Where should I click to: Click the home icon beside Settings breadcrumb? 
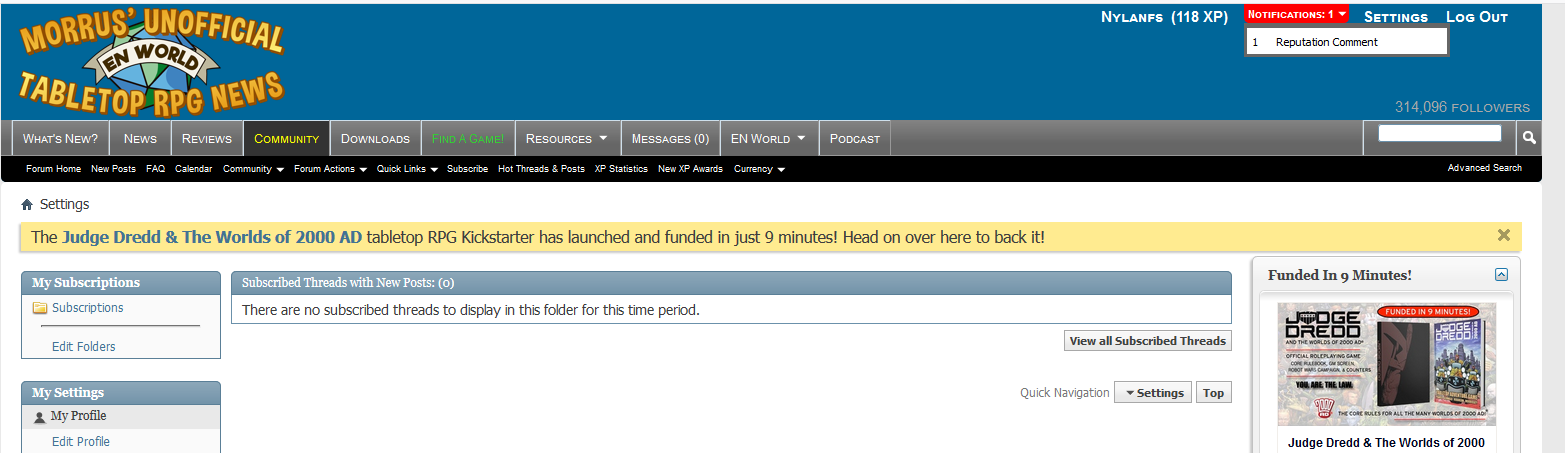pos(27,205)
